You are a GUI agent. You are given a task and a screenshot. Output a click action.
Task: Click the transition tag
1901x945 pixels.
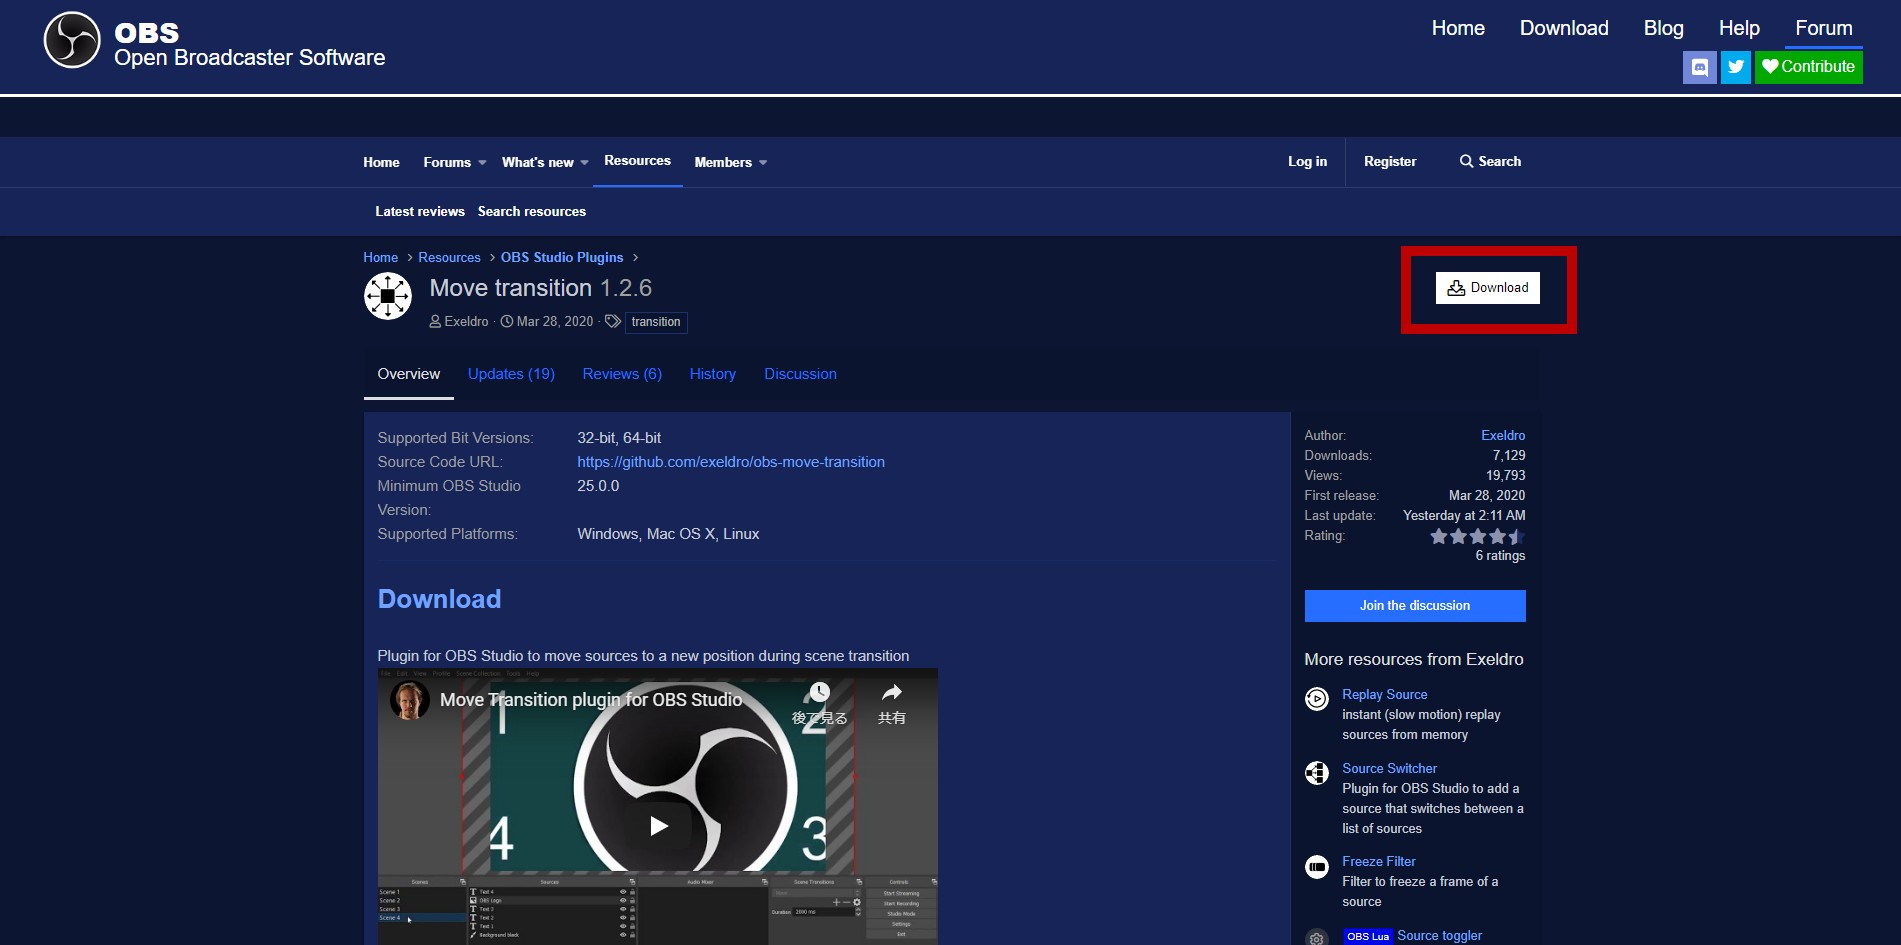click(656, 322)
